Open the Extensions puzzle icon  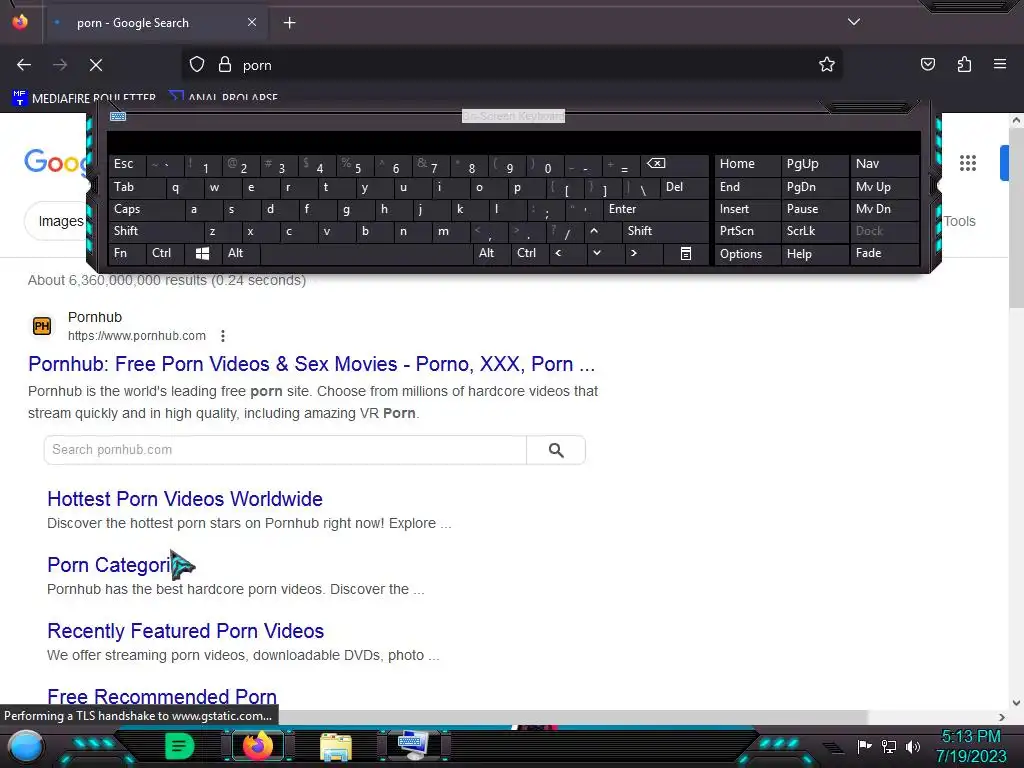pos(964,65)
